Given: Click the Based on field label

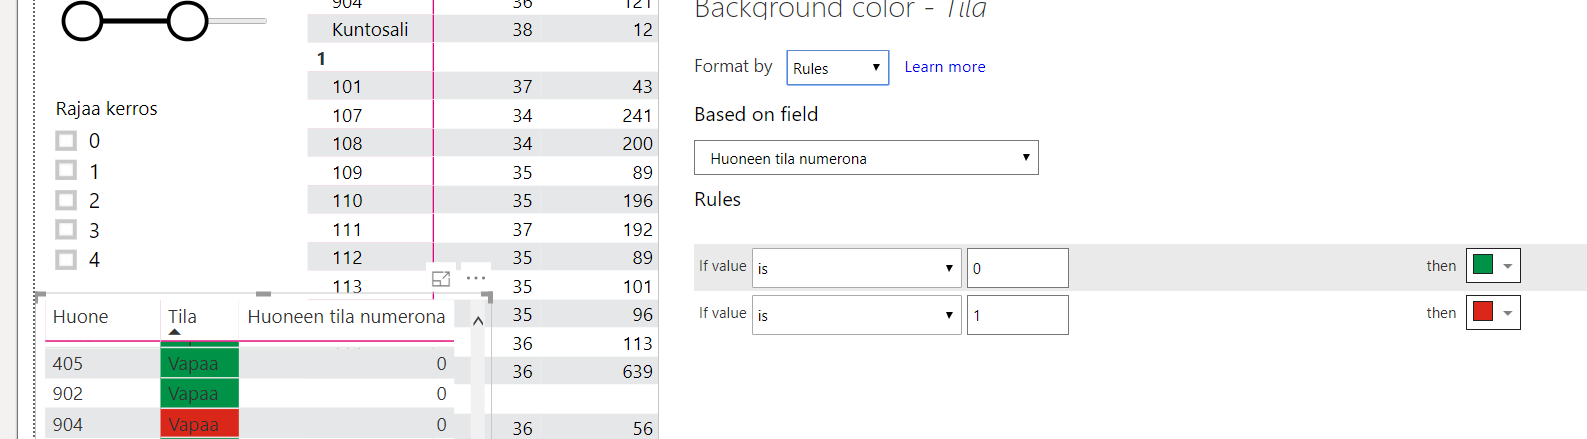Looking at the screenshot, I should pos(756,114).
